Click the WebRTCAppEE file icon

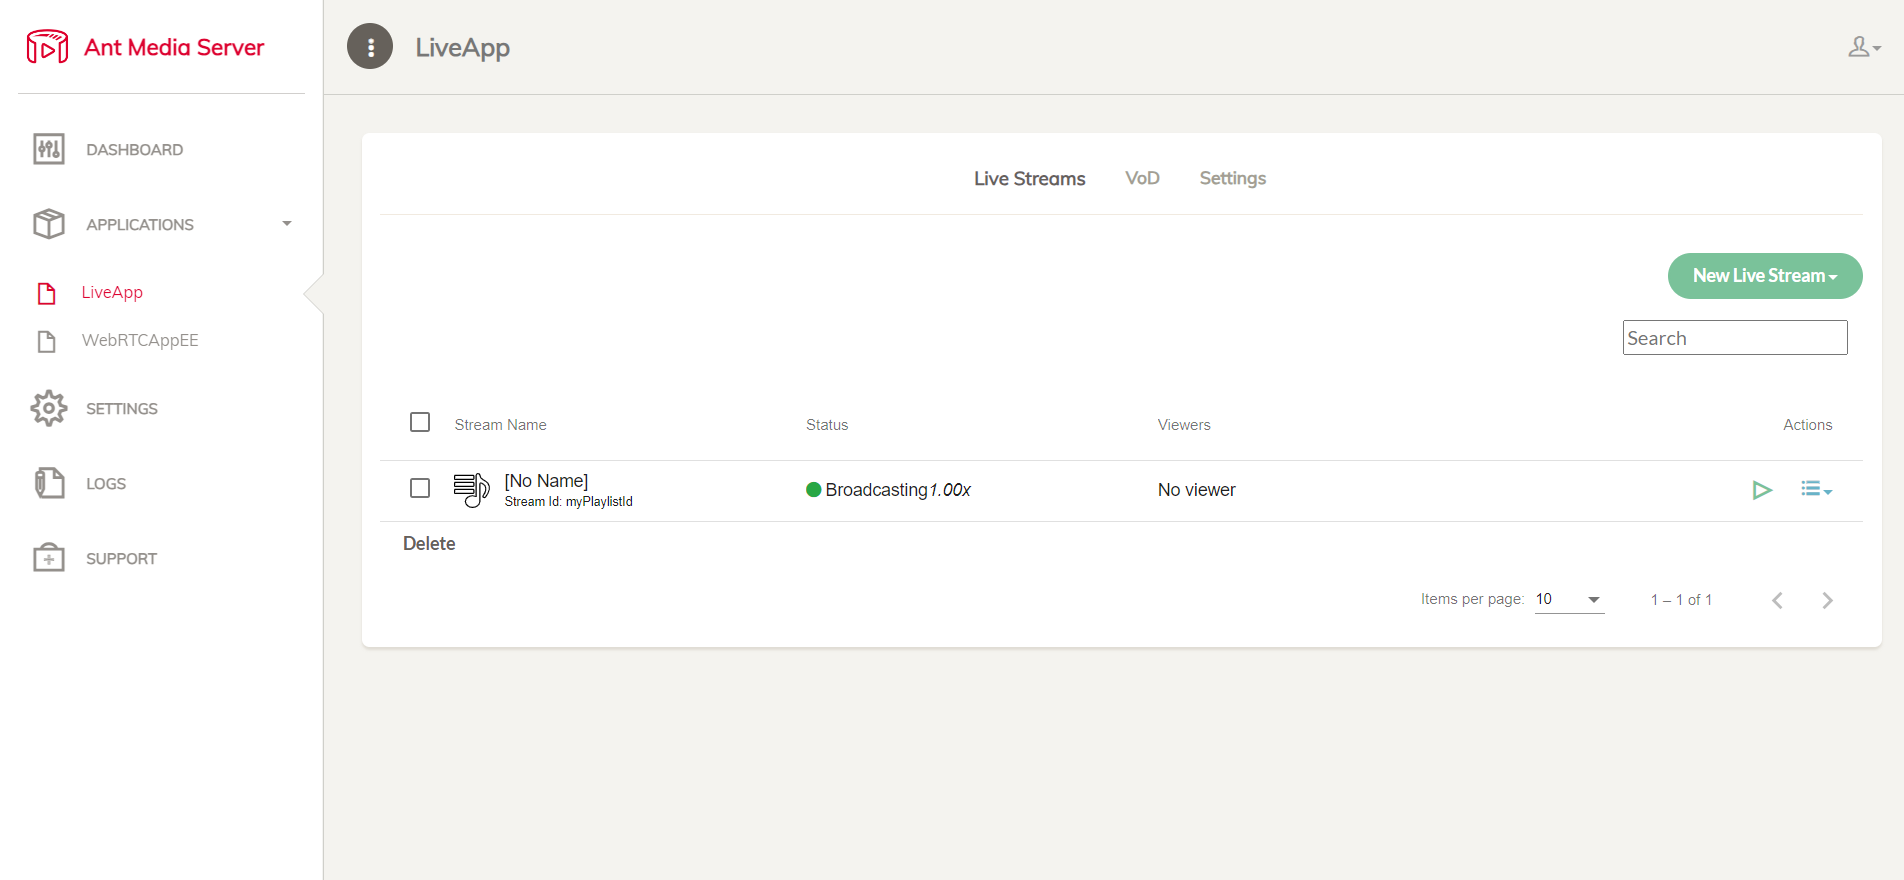(47, 341)
